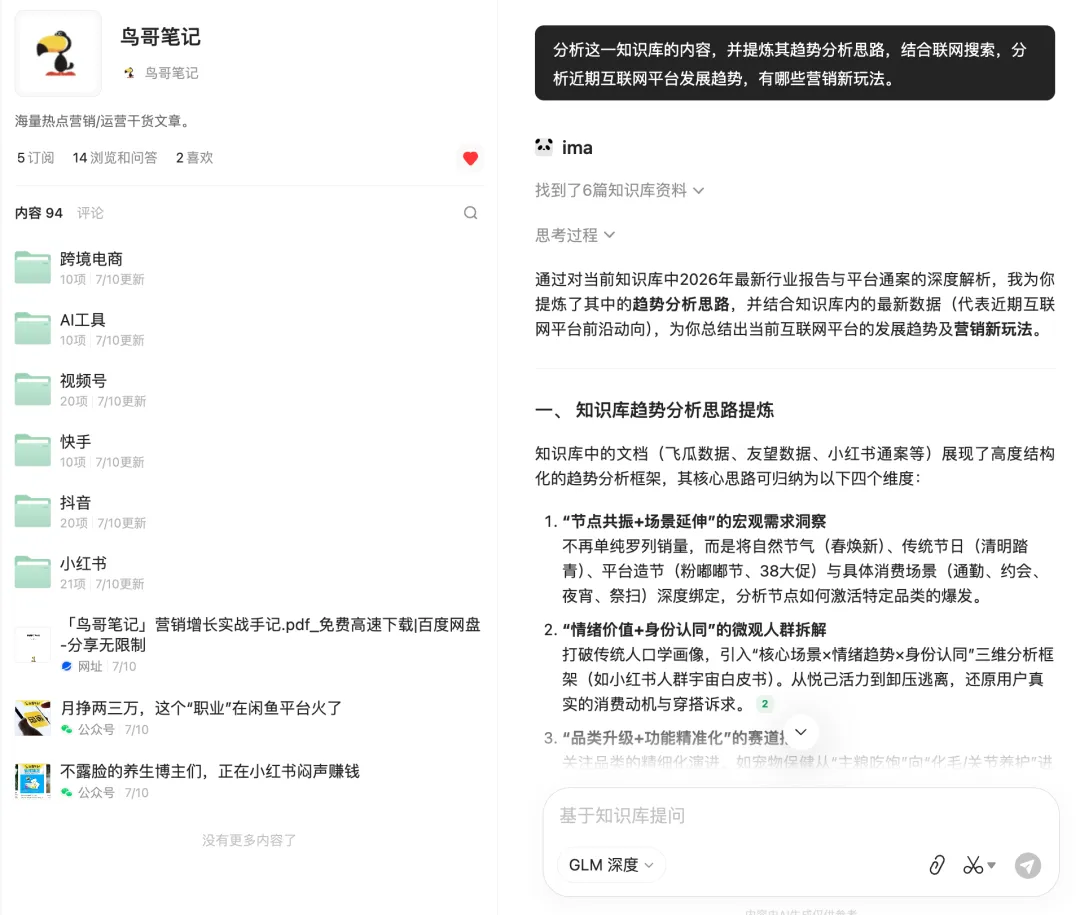
Task: Click the description 海量热点营销/运营干货文章
Action: click(x=103, y=121)
